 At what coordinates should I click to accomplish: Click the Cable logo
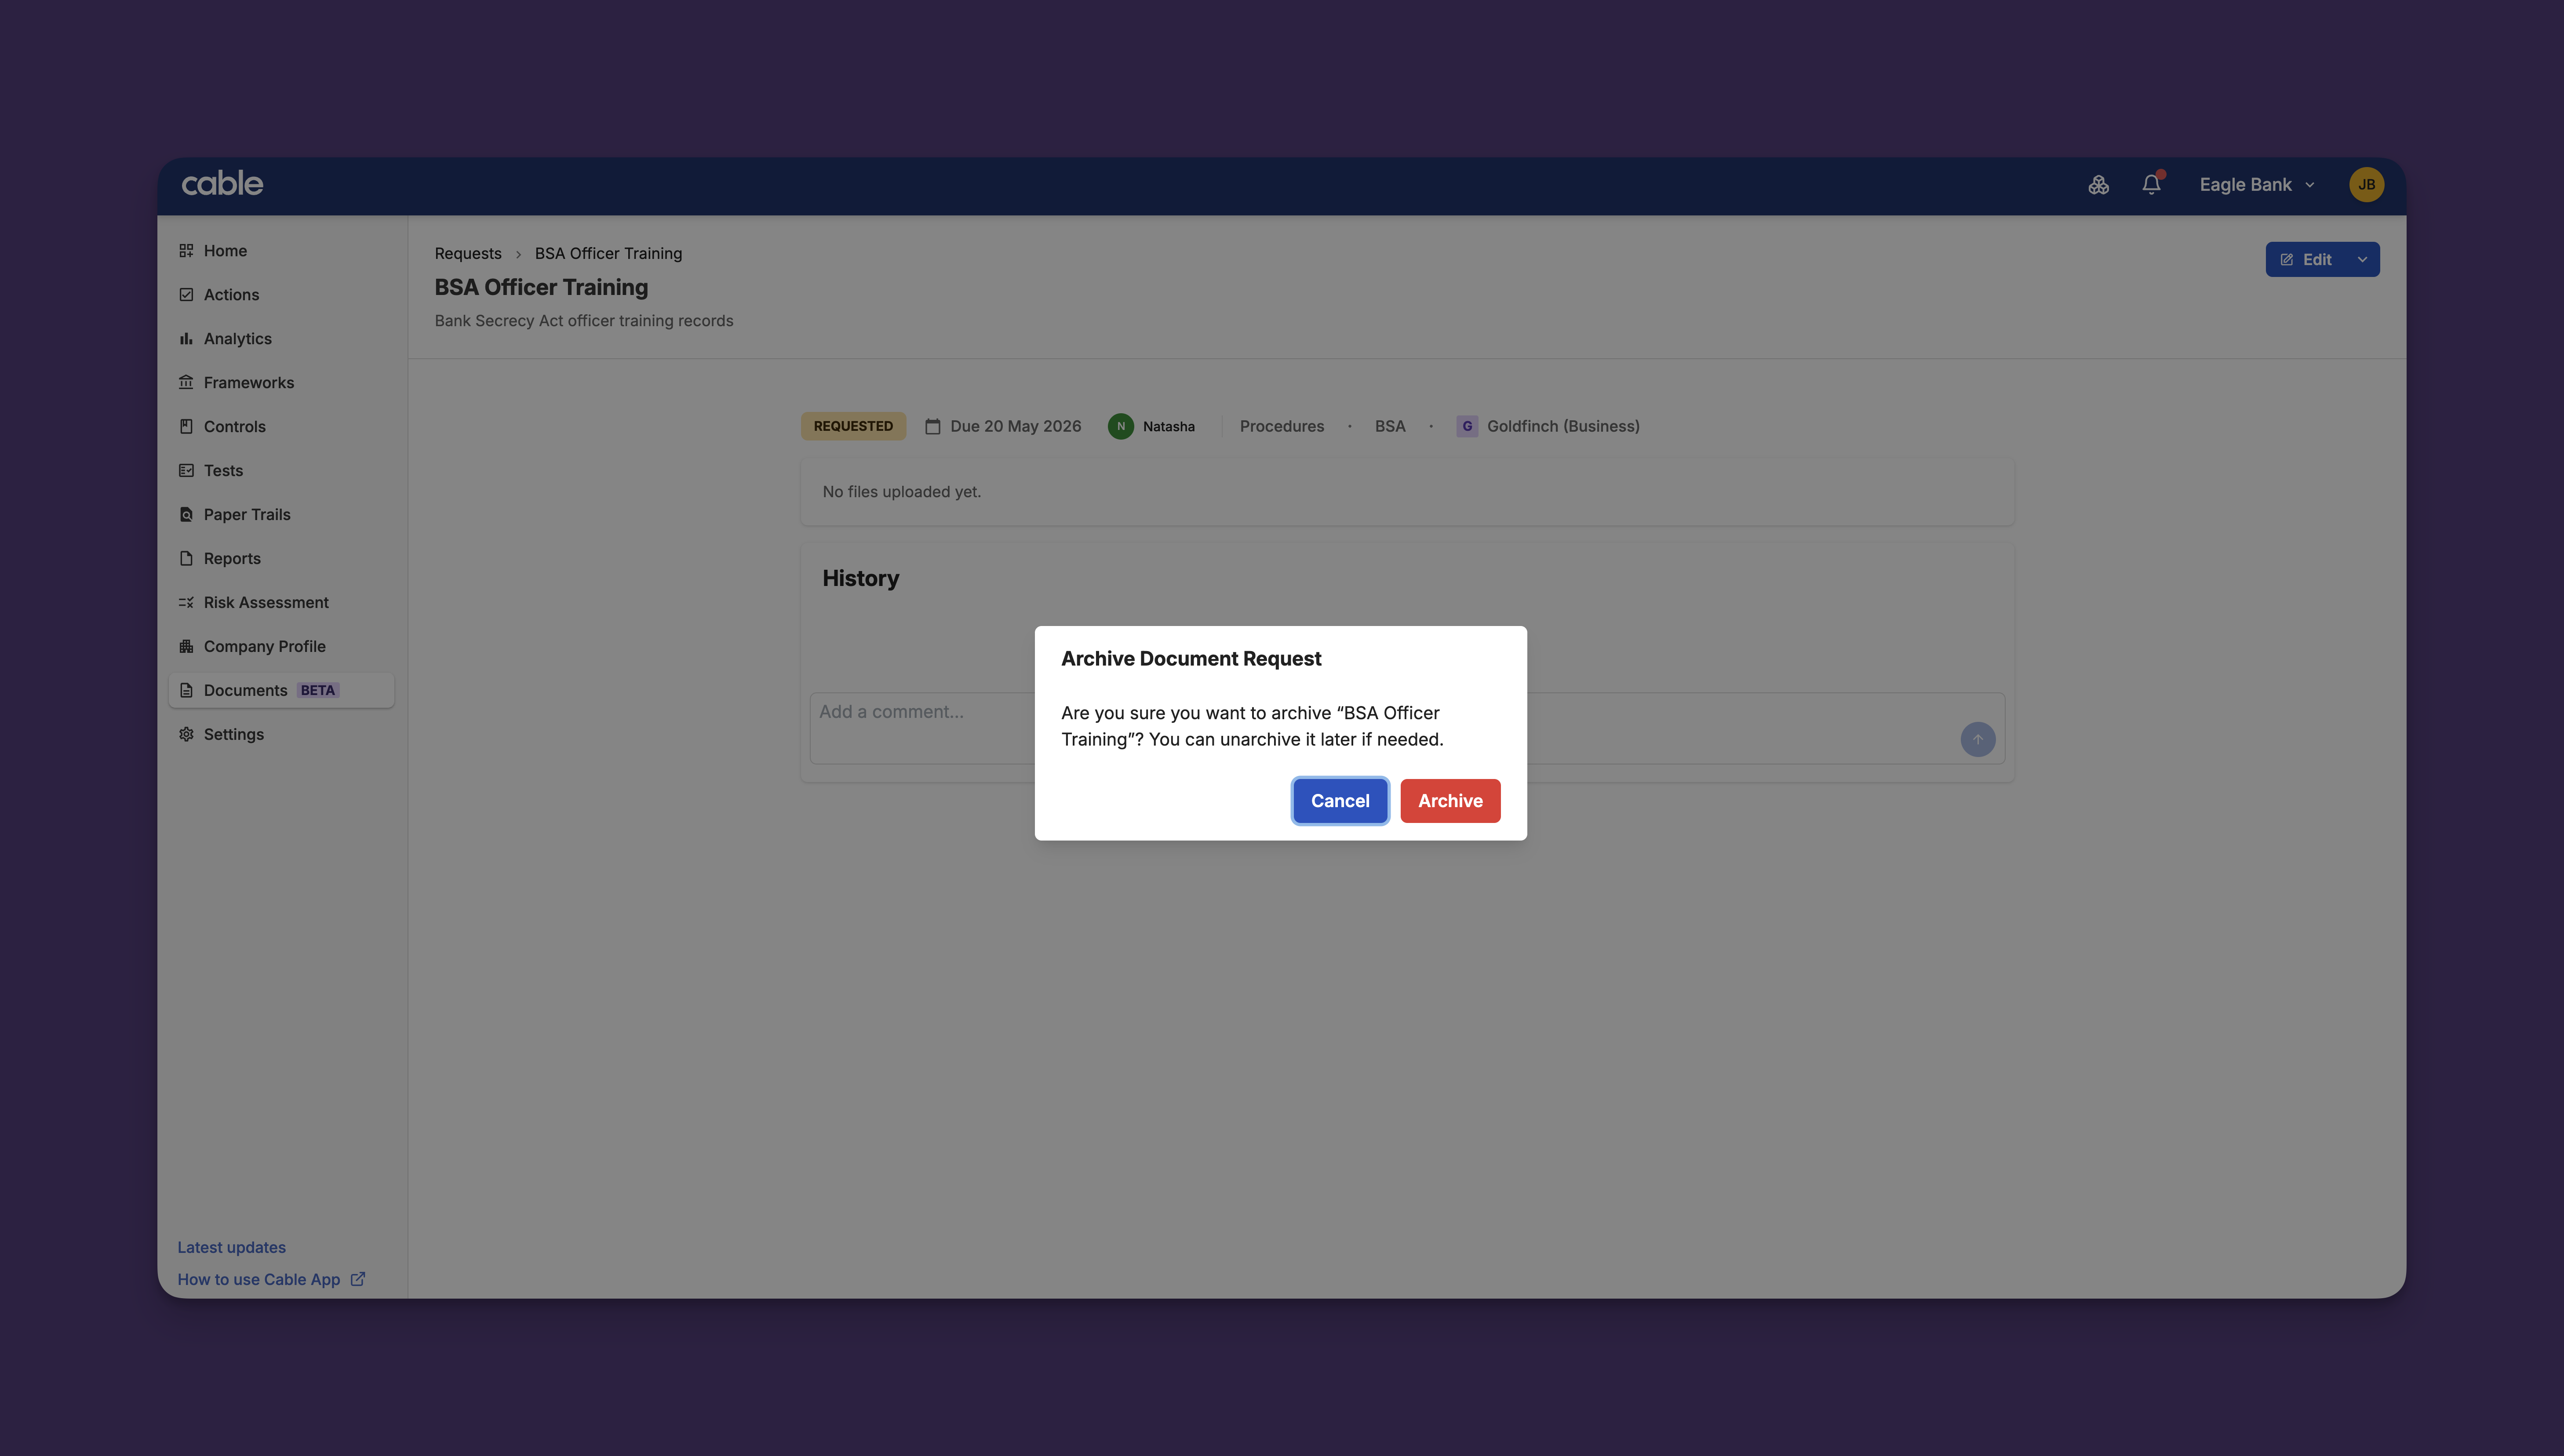tap(222, 184)
